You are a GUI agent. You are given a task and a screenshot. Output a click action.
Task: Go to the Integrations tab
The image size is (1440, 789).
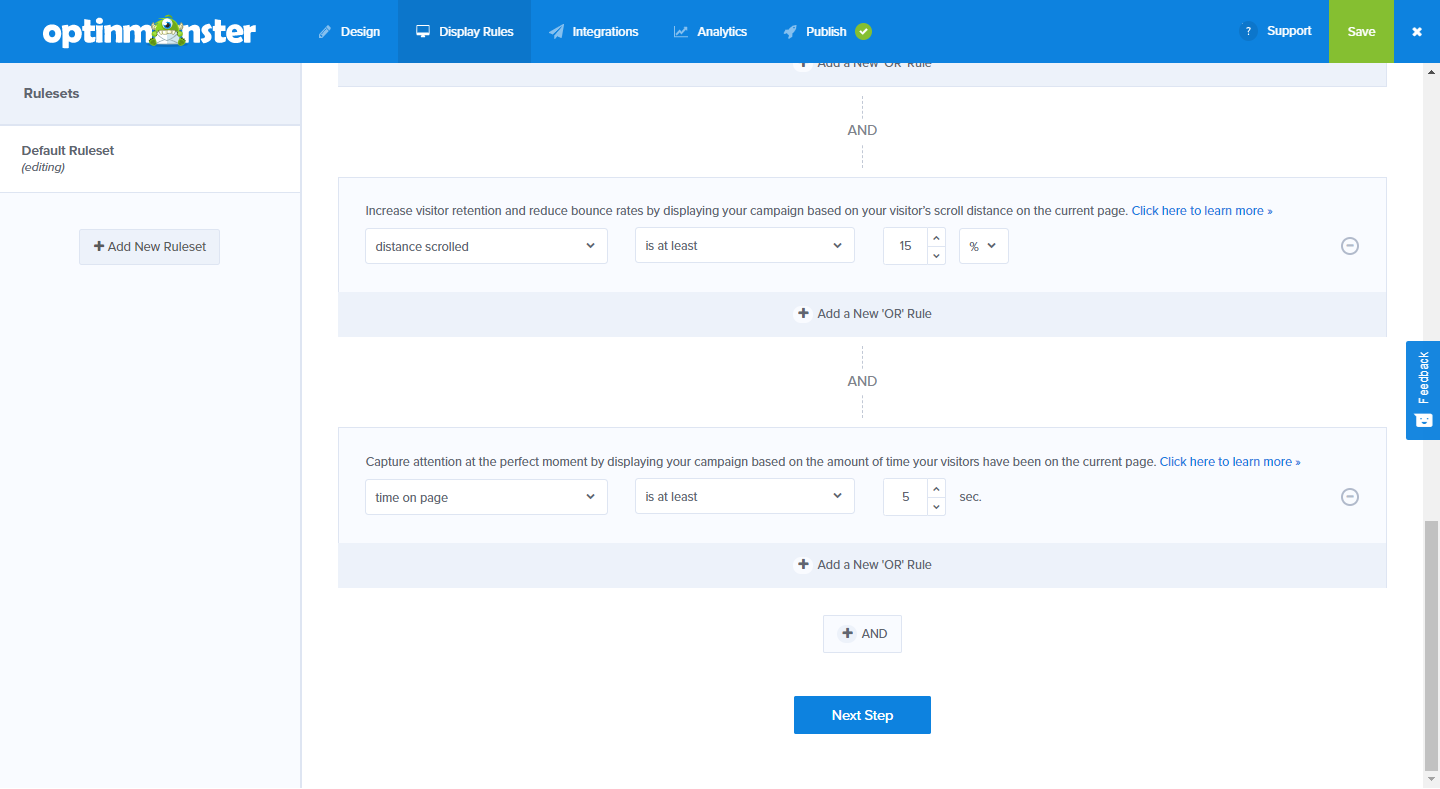tap(594, 31)
